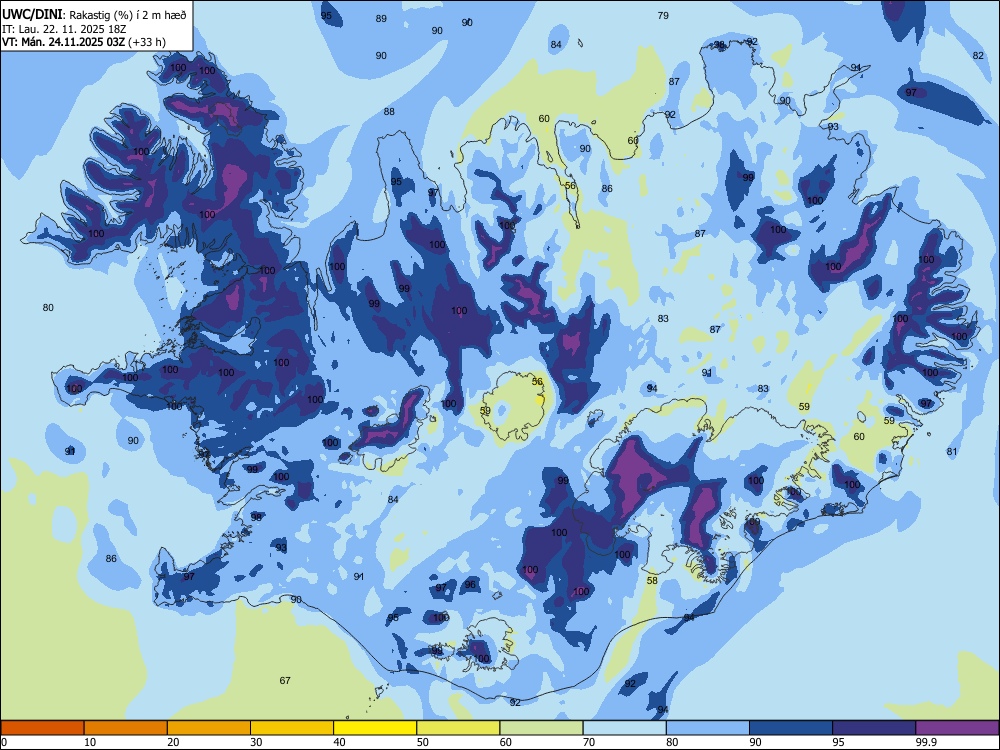Image resolution: width=1000 pixels, height=750 pixels.
Task: Click the gold 30–40 legend swatch
Action: click(x=292, y=728)
